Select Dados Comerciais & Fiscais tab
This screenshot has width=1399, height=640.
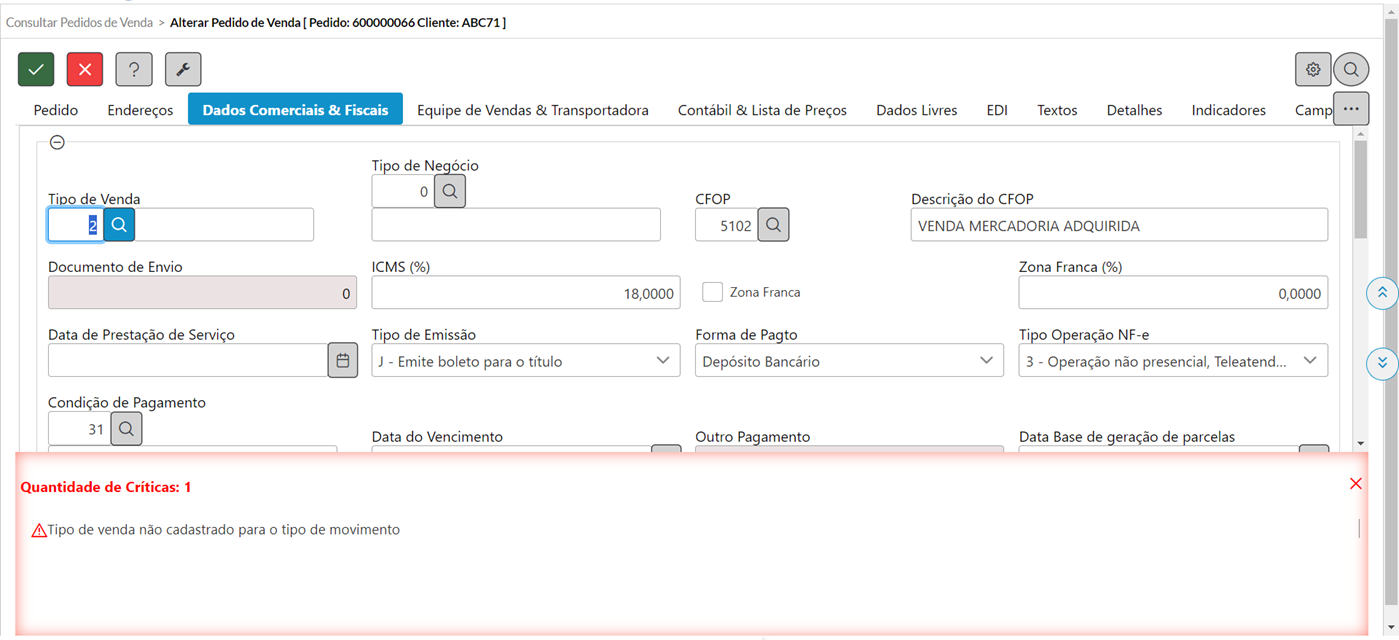(x=295, y=110)
